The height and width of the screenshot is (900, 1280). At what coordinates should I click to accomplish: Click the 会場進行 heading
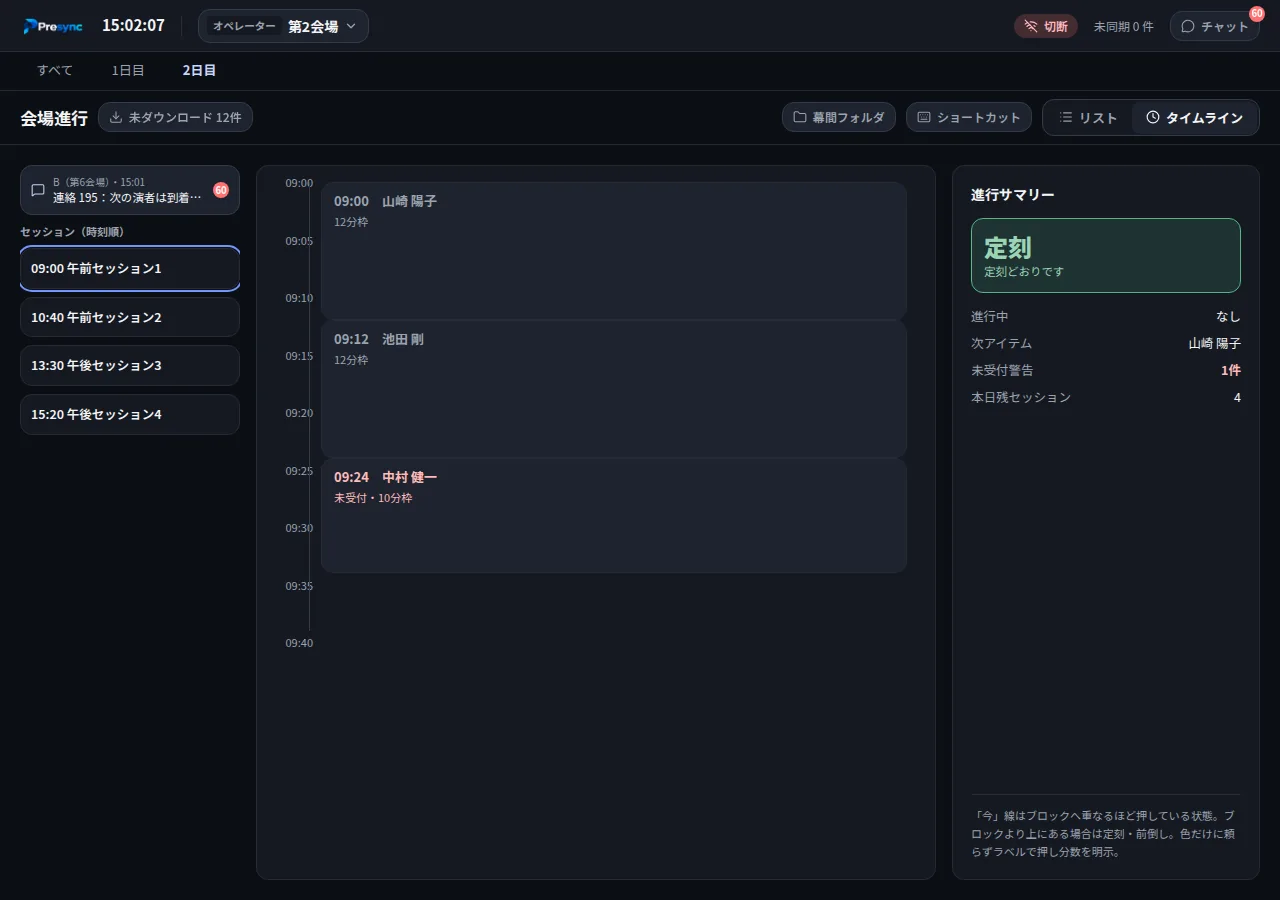(x=54, y=118)
